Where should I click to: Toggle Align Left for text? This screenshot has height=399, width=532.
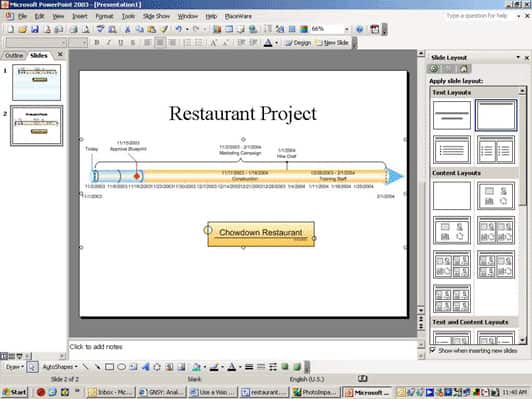[x=147, y=43]
